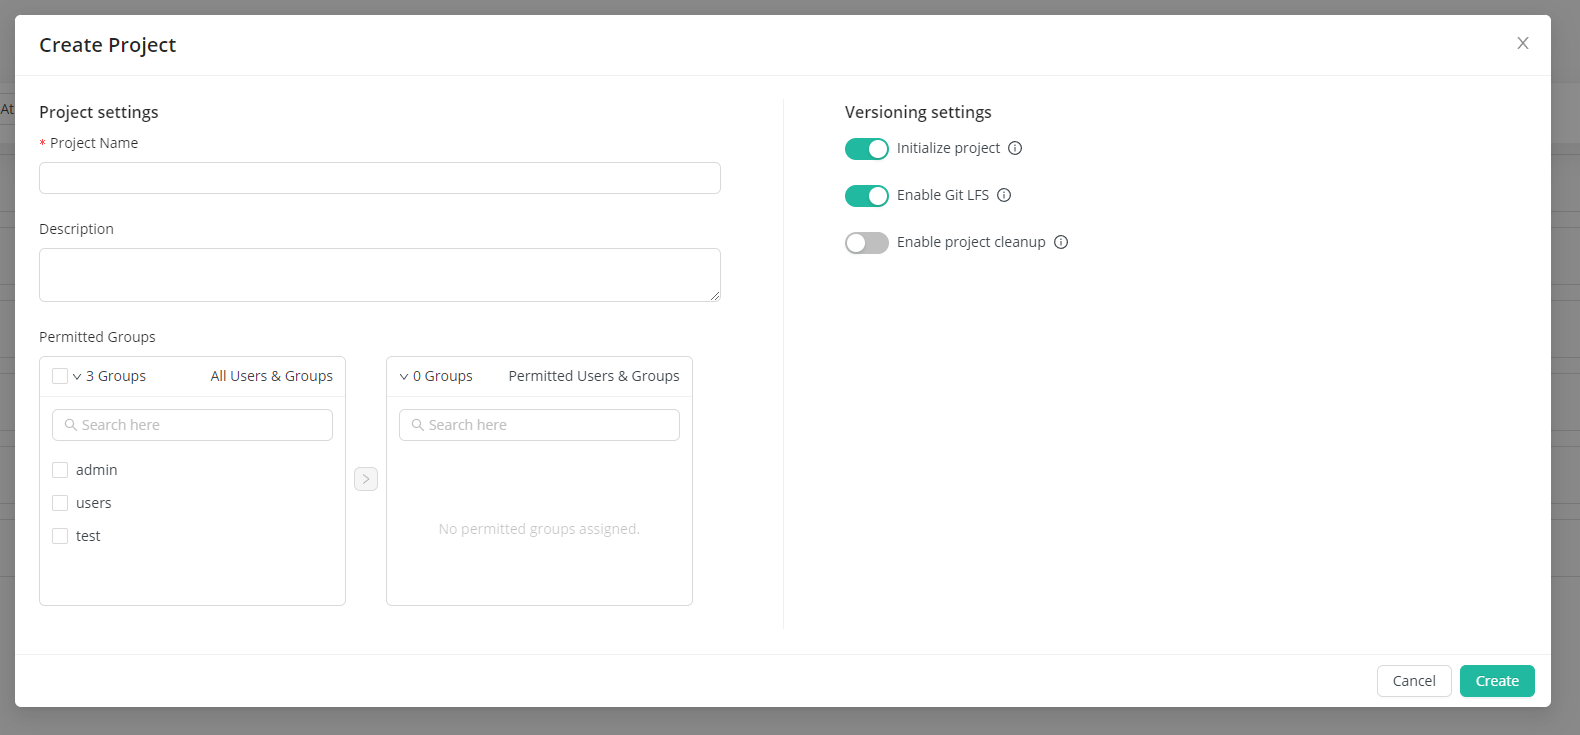
Task: Disable the Enable Git LFS switch
Action: click(x=866, y=196)
